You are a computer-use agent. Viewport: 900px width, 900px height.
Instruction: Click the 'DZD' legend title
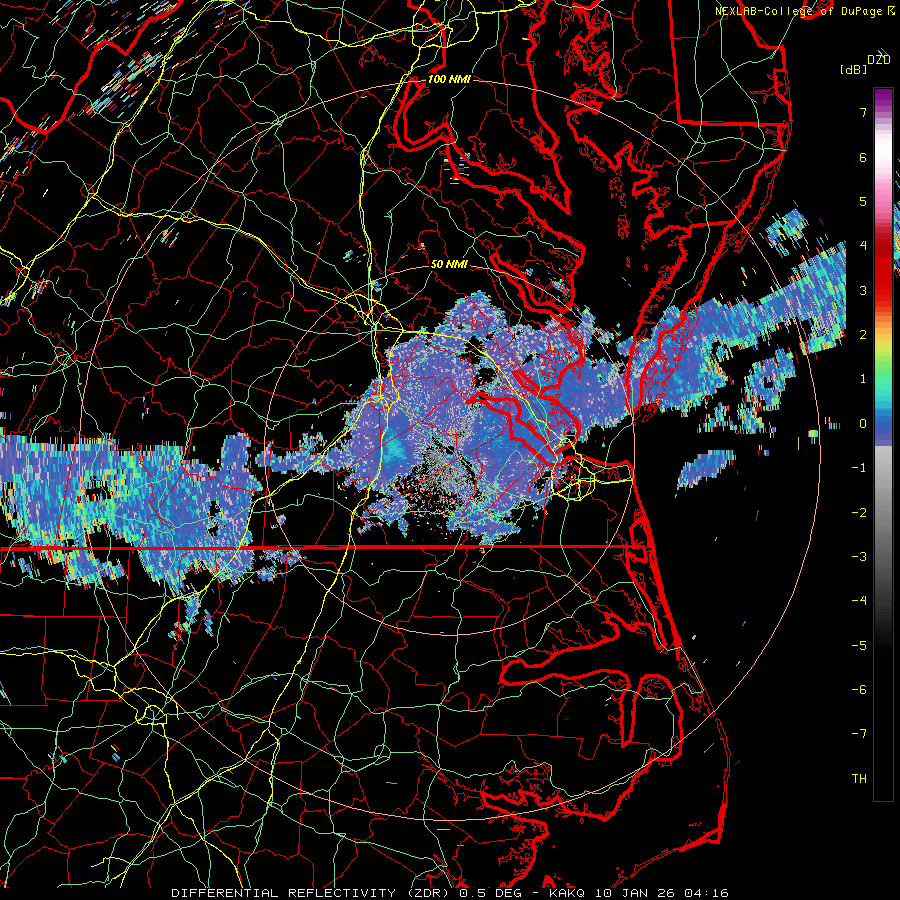click(878, 60)
